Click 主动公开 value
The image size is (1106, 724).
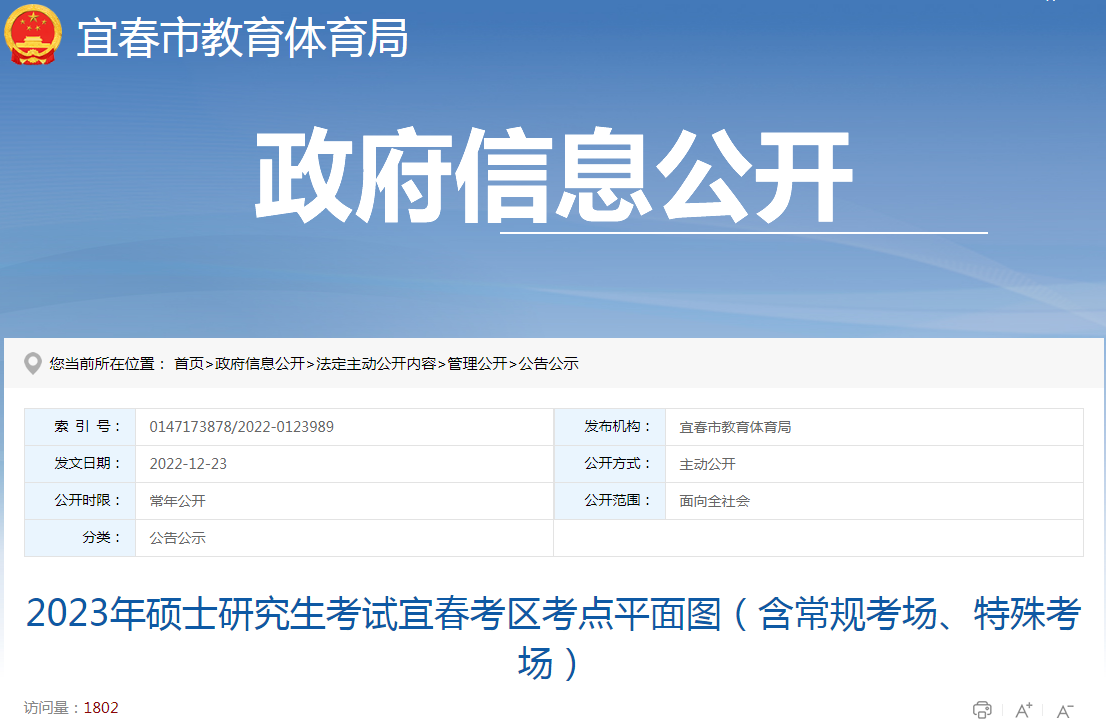(707, 464)
